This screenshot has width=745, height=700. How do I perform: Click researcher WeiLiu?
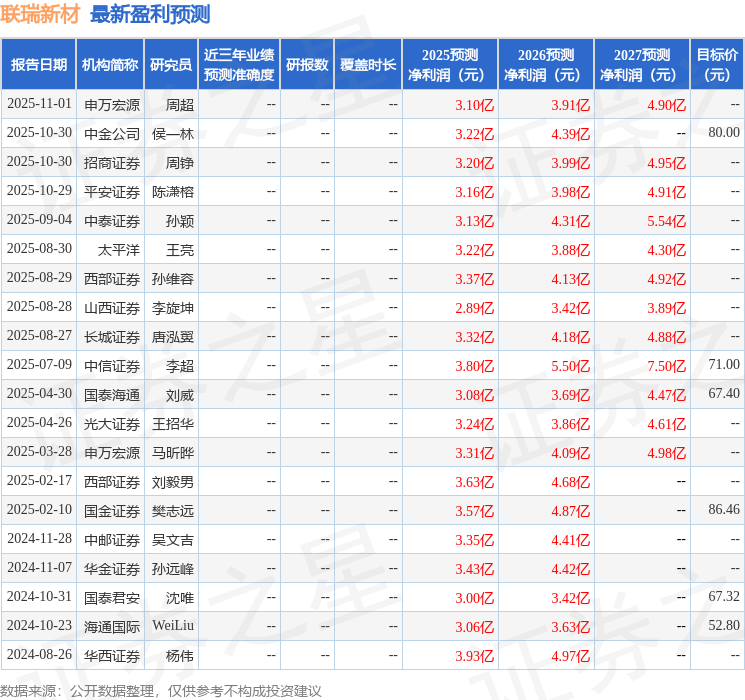[173, 625]
